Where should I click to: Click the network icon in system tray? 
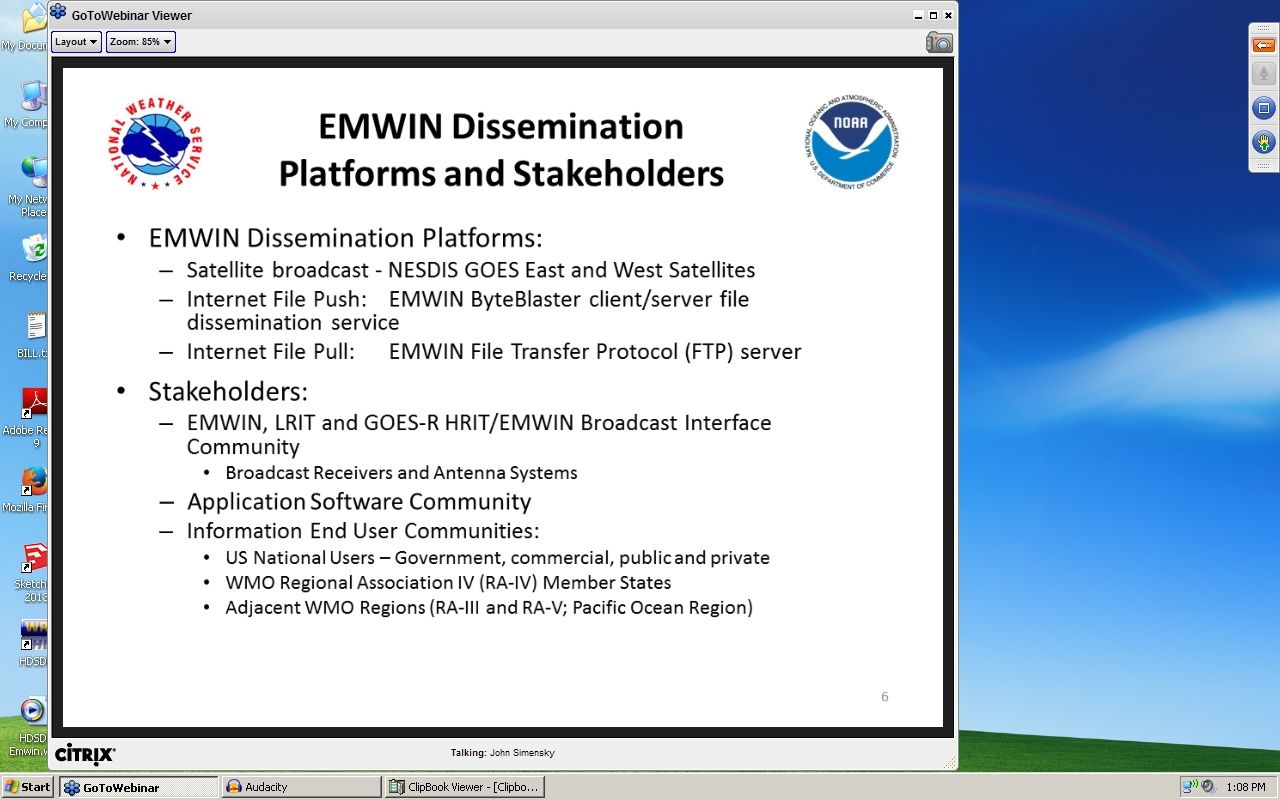coord(1190,787)
